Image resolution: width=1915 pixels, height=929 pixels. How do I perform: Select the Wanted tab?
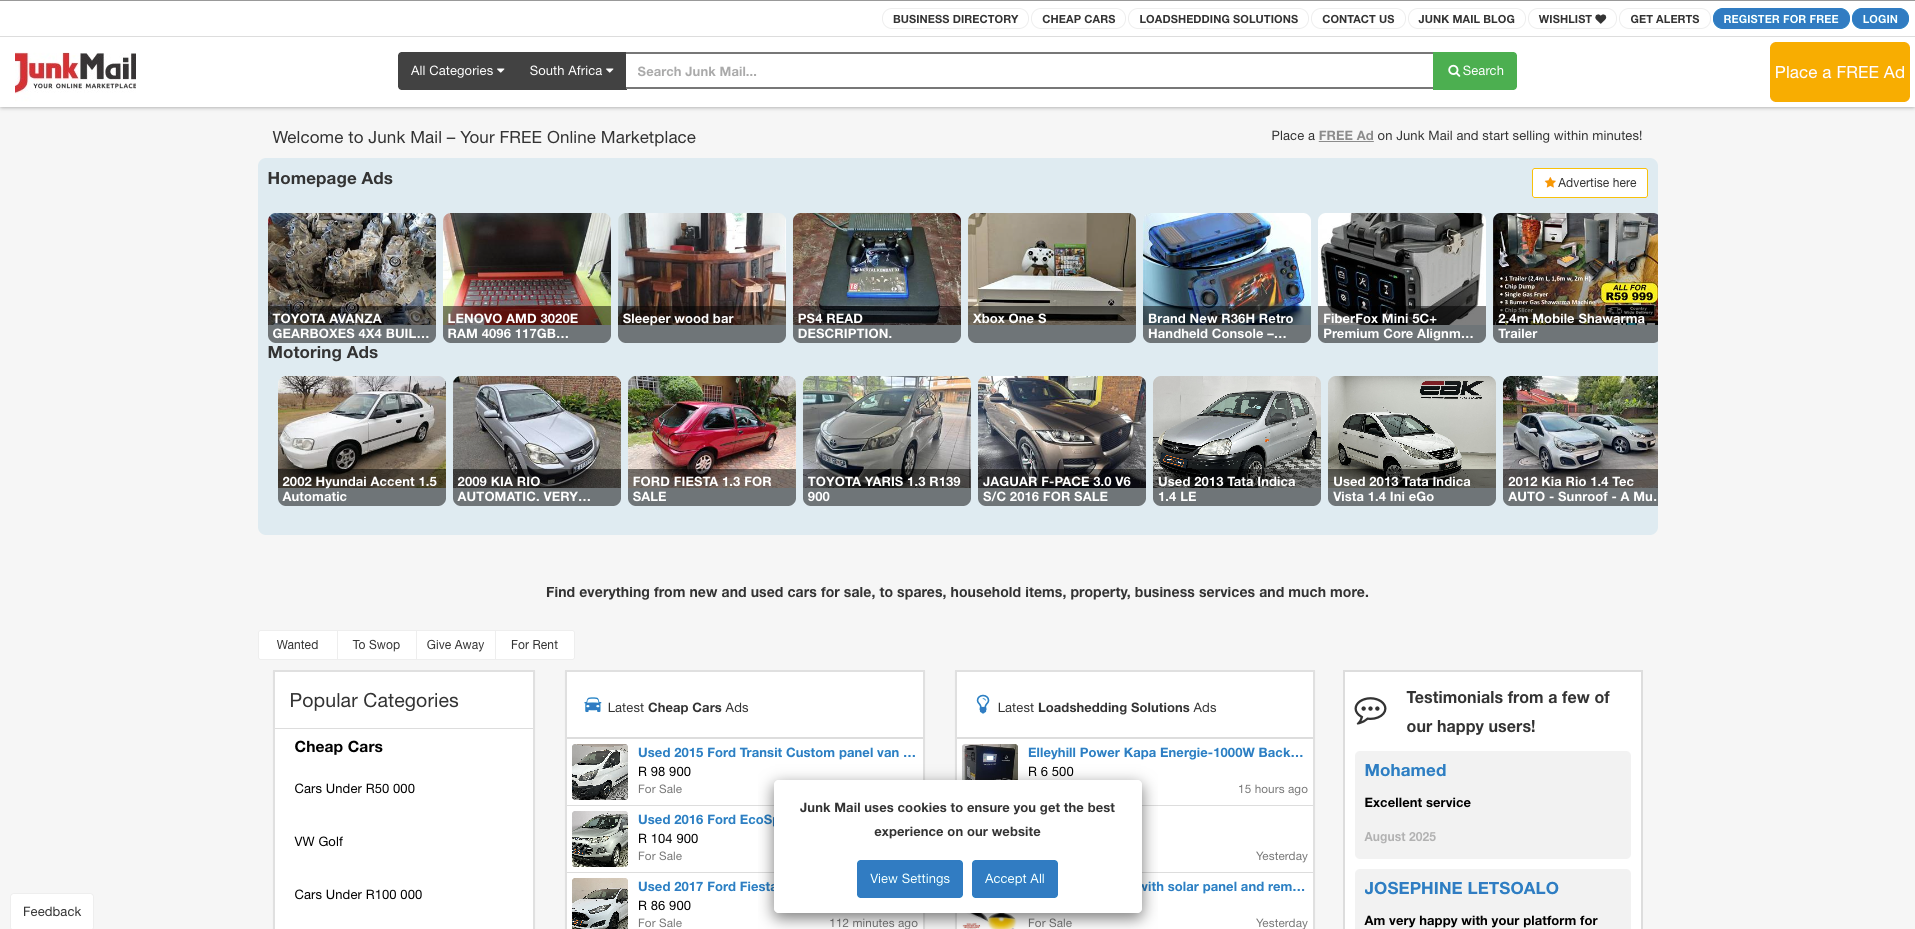click(297, 645)
